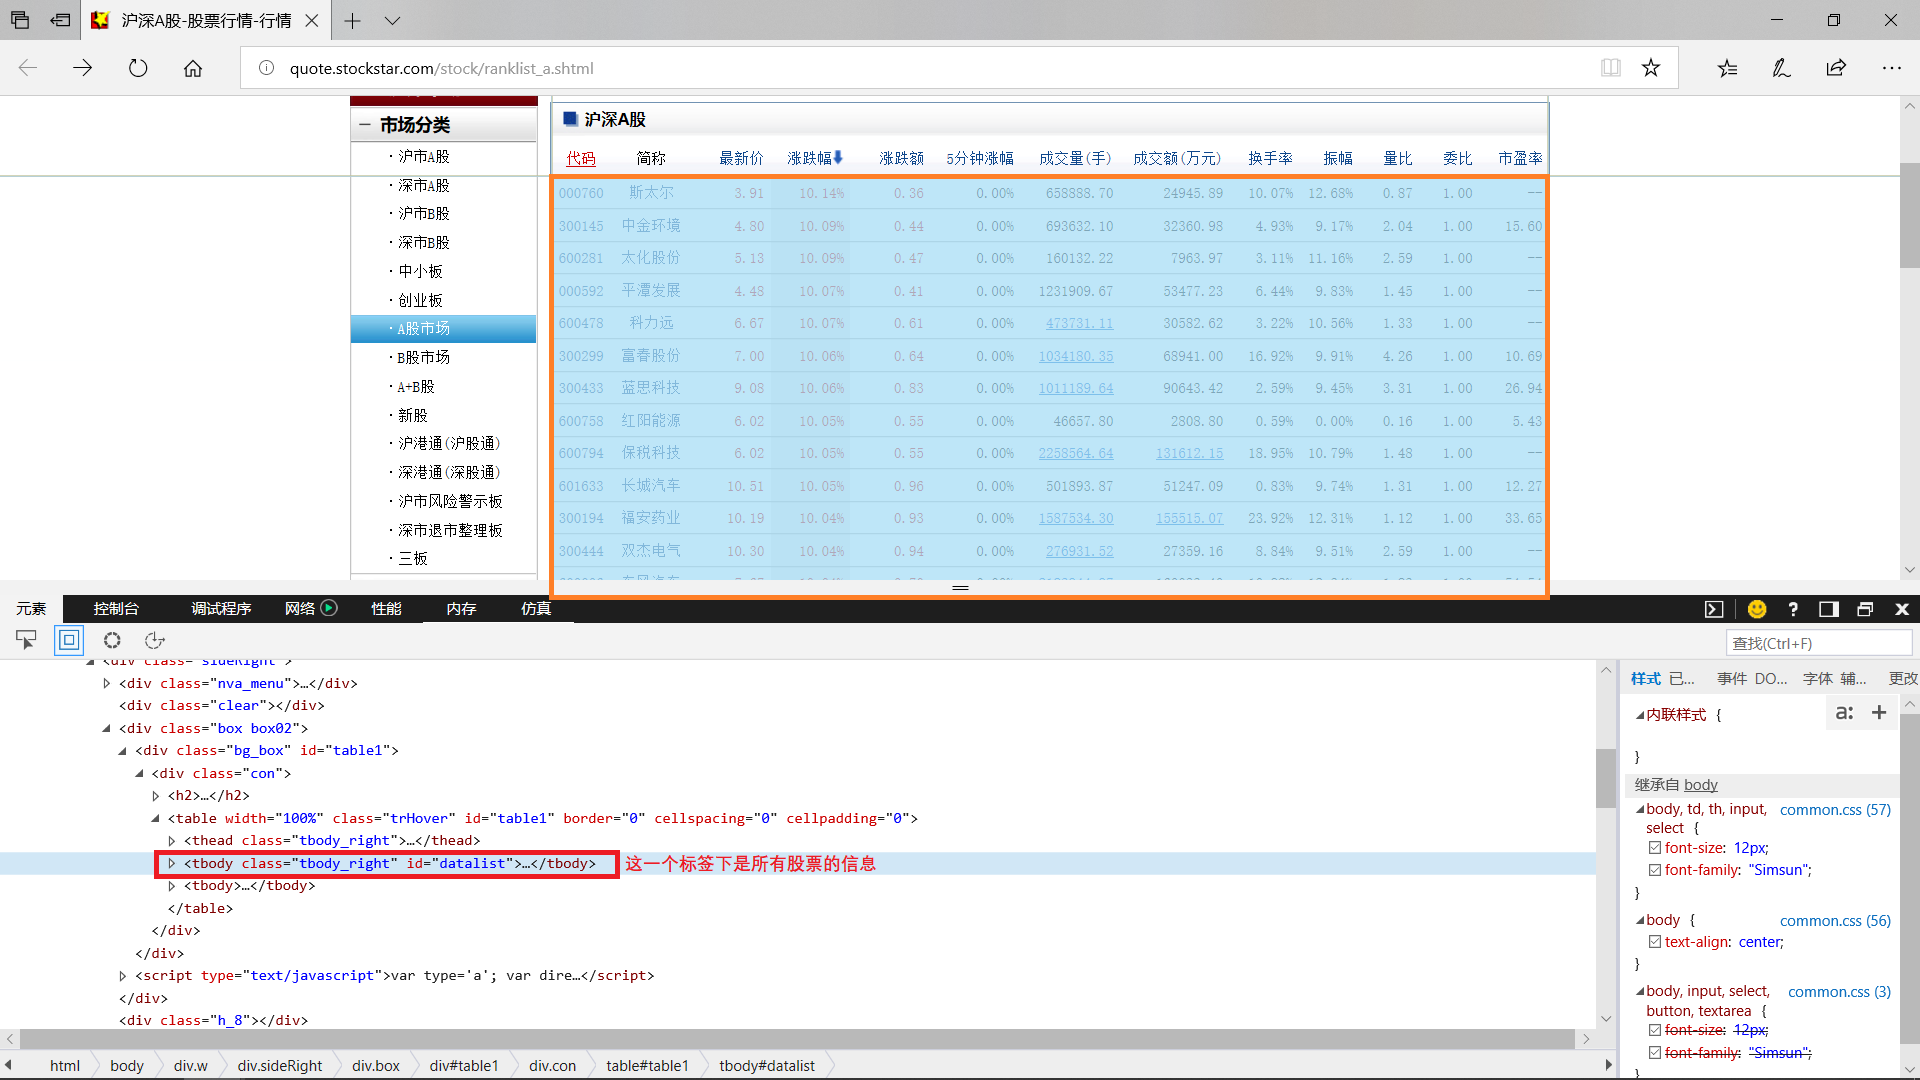This screenshot has height=1080, width=1920.
Task: Click the DOM tree horizontal scrollbar
Action: tap(798, 1039)
